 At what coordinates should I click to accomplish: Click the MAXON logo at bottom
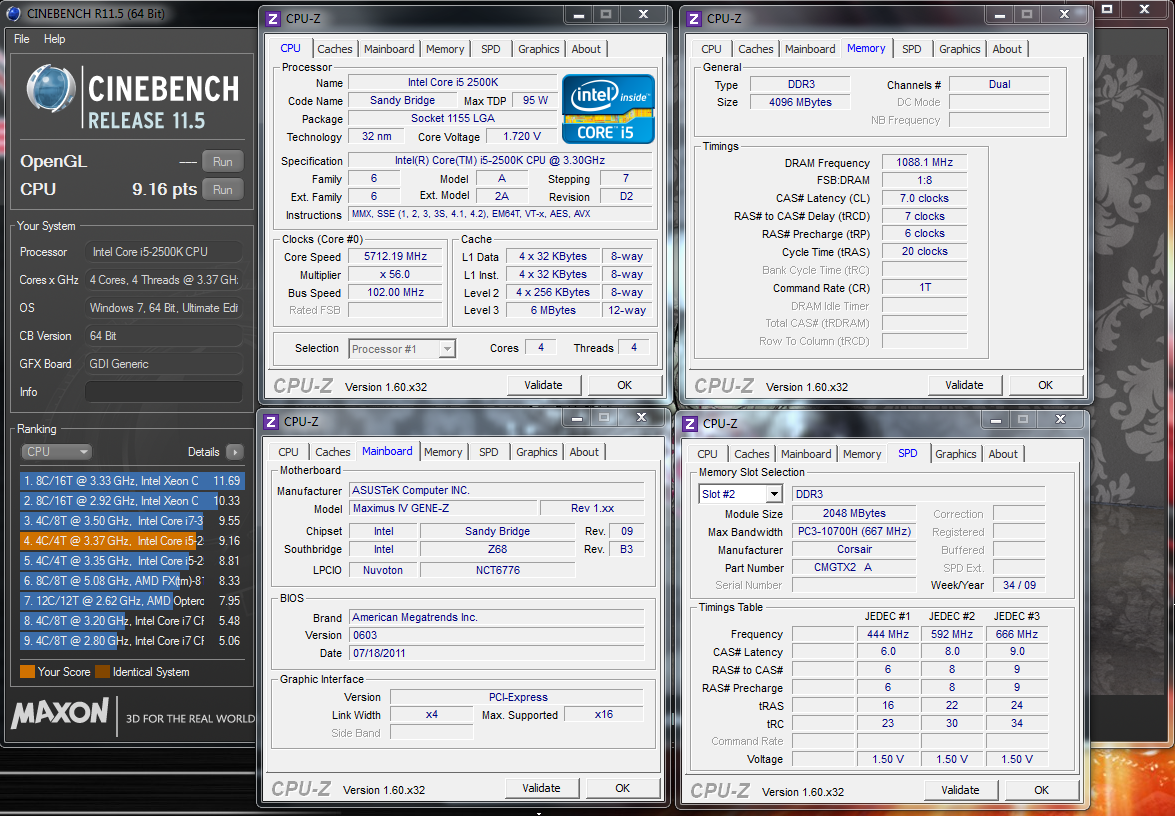pyautogui.click(x=60, y=713)
